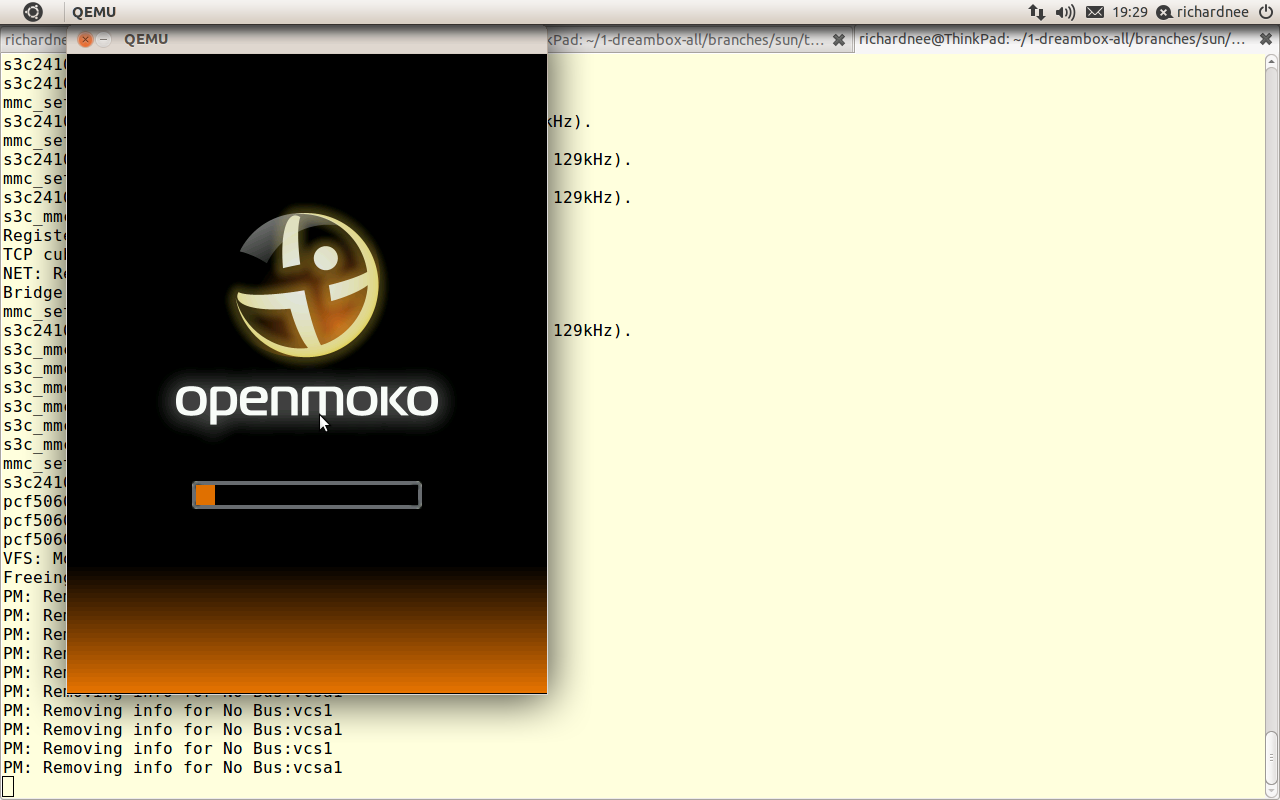This screenshot has height=800, width=1280.
Task: Open the mail messaging indicator
Action: [x=1095, y=12]
